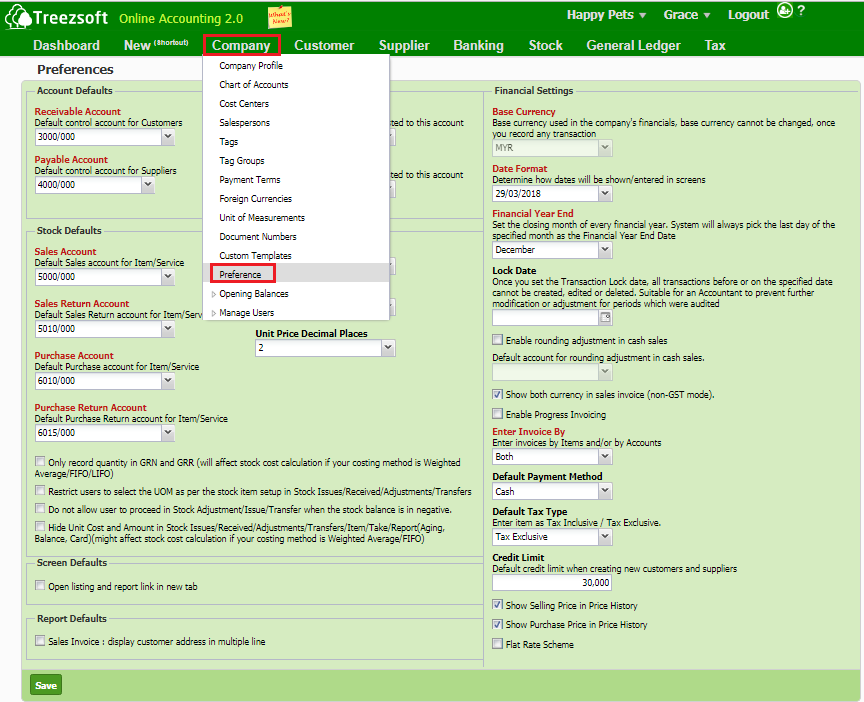Image resolution: width=864 pixels, height=702 pixels.
Task: Uncheck Show Selling Price in Price History
Action: 497,604
